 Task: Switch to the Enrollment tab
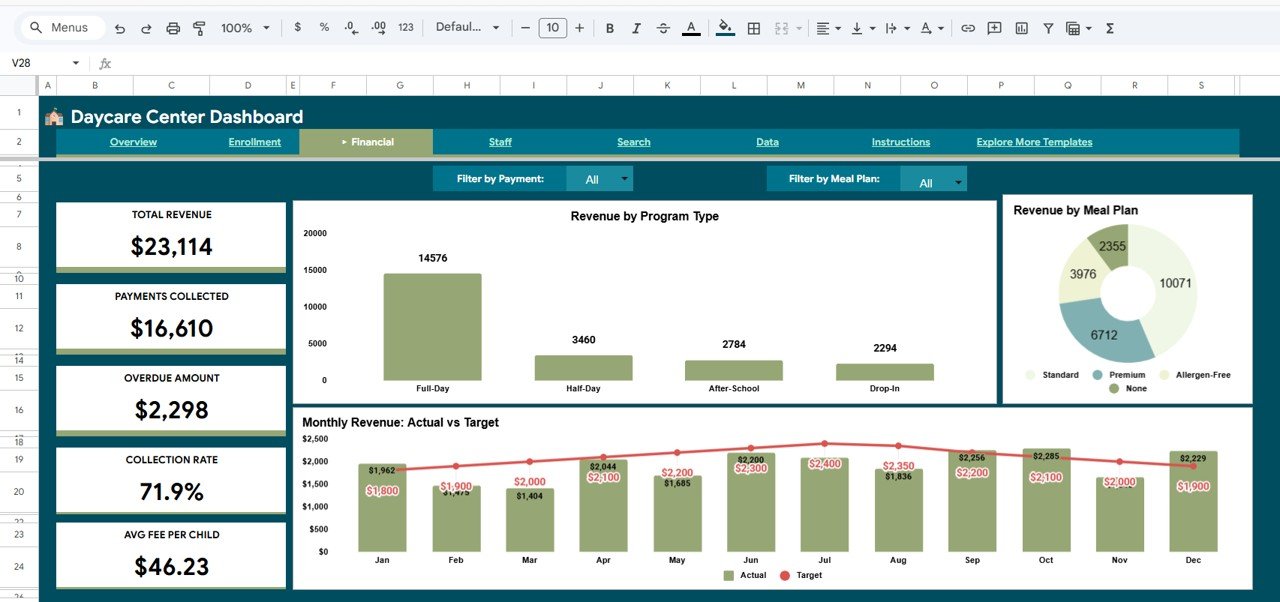tap(254, 141)
